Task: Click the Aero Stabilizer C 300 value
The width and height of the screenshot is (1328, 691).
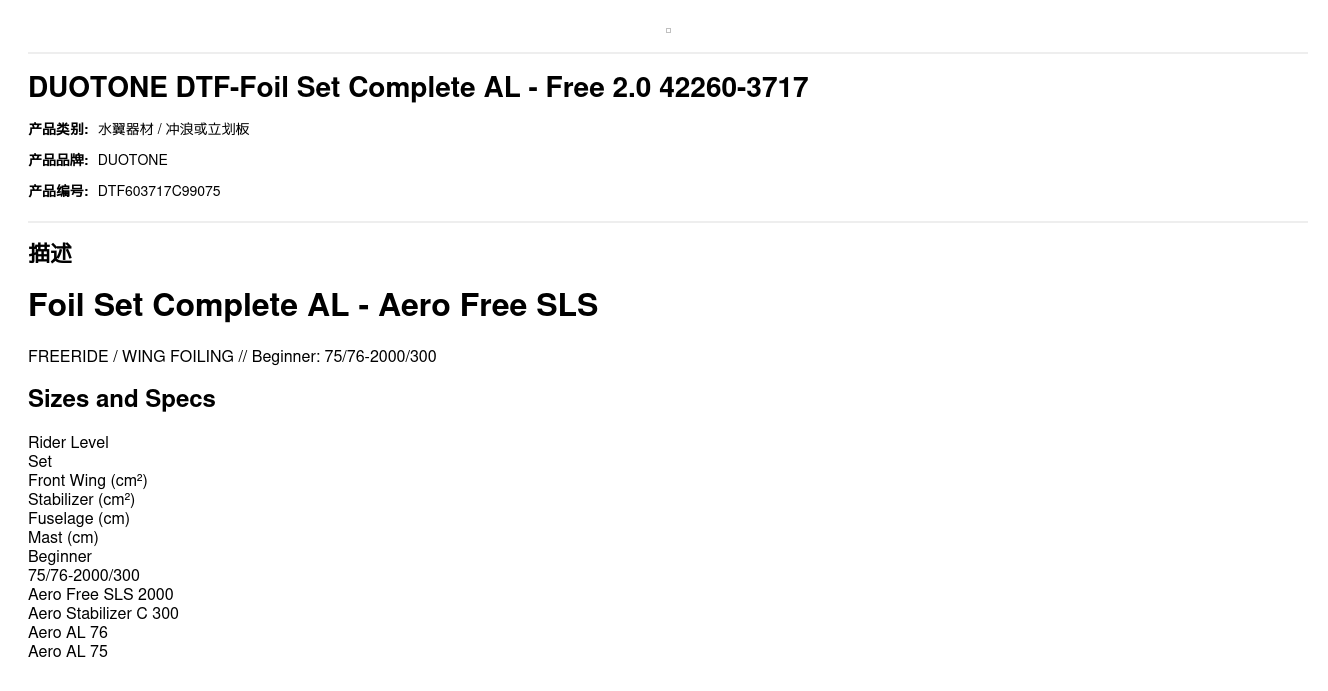Action: pyautogui.click(x=103, y=614)
